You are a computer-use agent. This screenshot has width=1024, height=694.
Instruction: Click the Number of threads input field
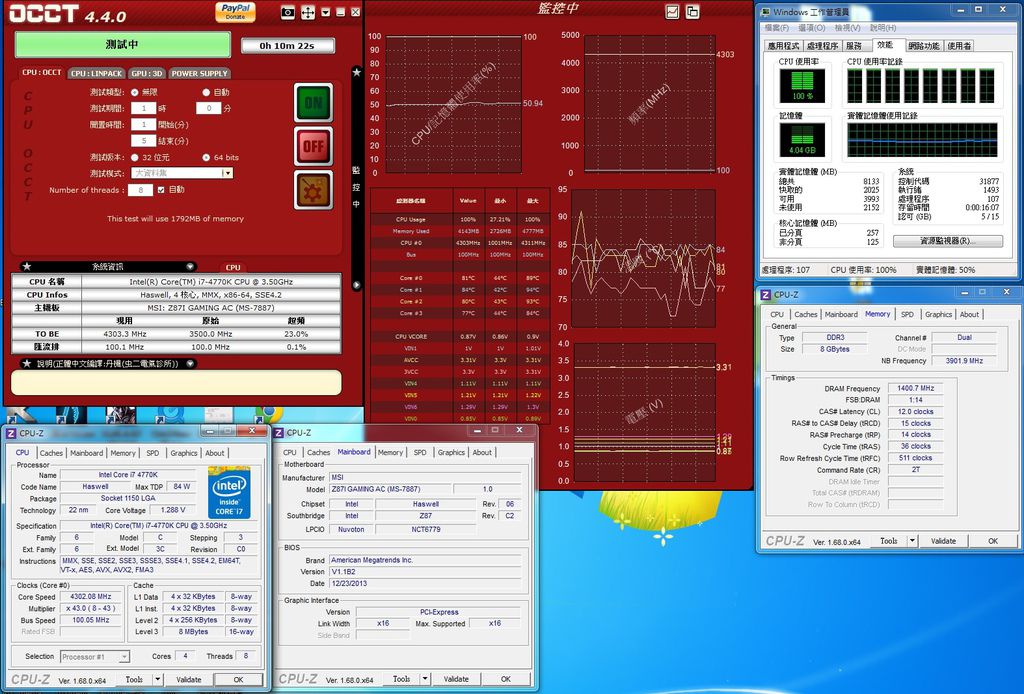pos(140,190)
